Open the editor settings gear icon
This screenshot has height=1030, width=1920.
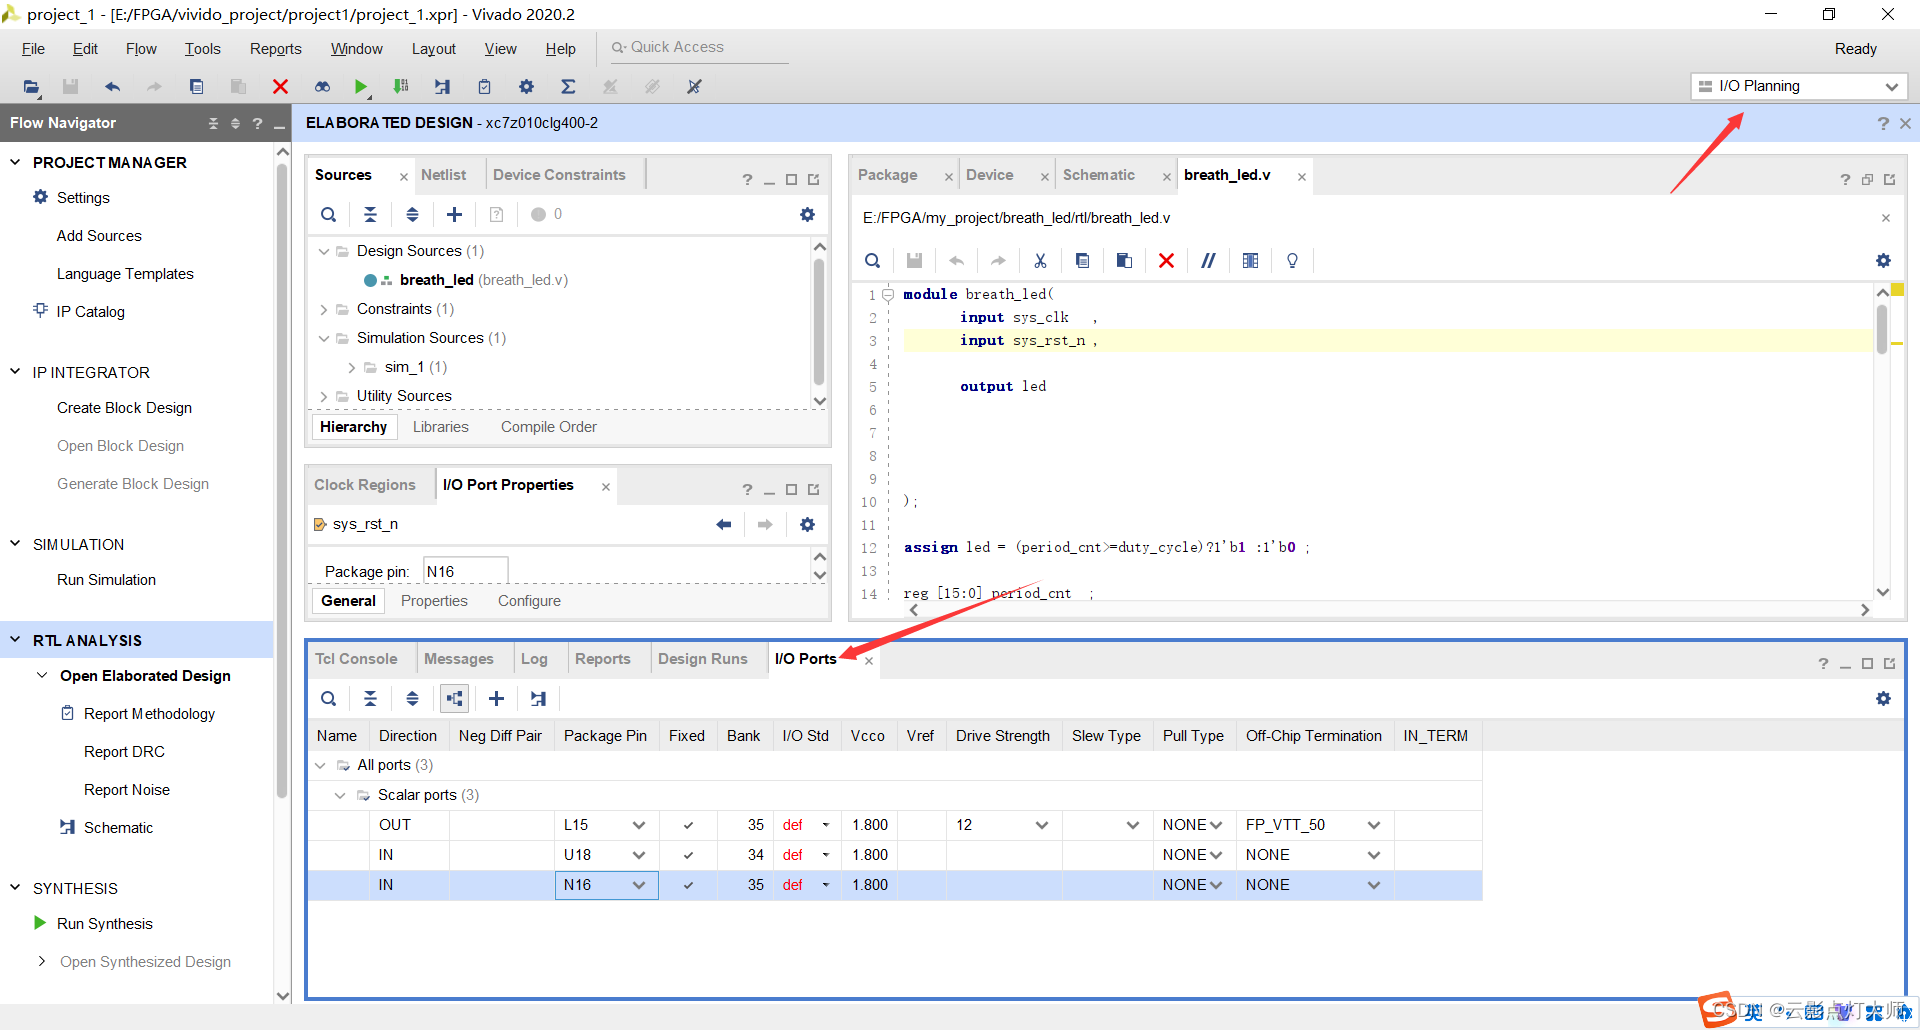(1884, 260)
